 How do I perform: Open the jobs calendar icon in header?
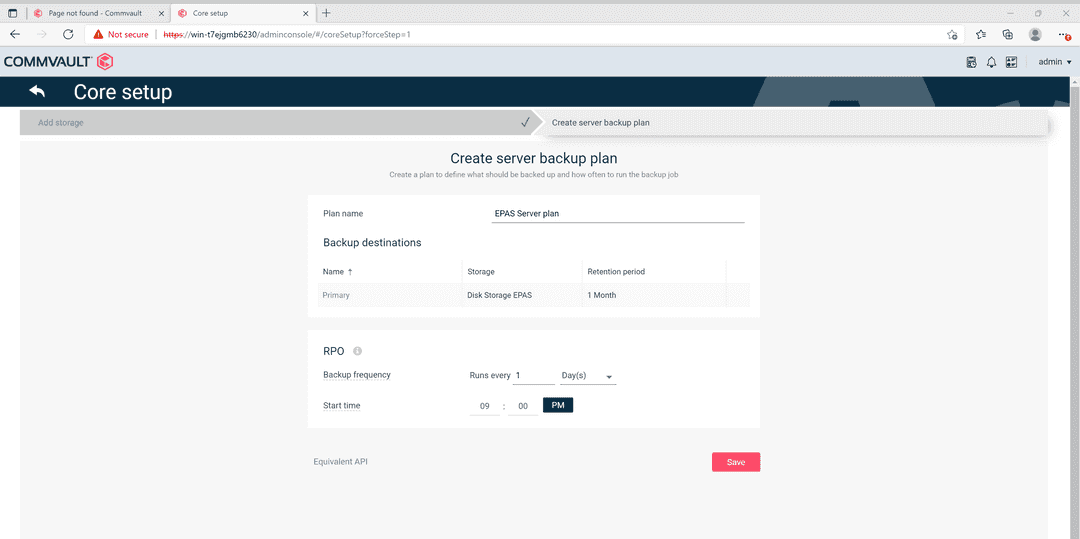point(971,62)
